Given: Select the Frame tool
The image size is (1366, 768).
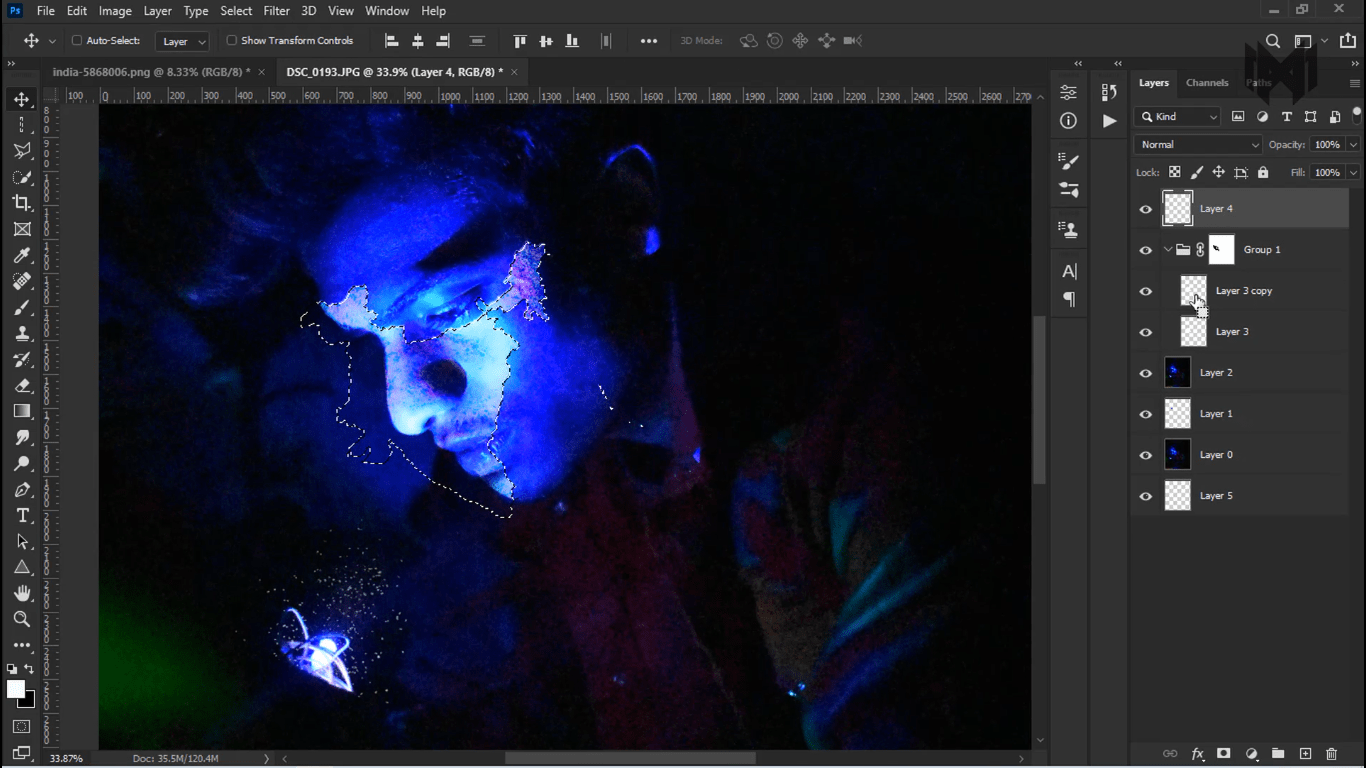Looking at the screenshot, I should [x=22, y=229].
